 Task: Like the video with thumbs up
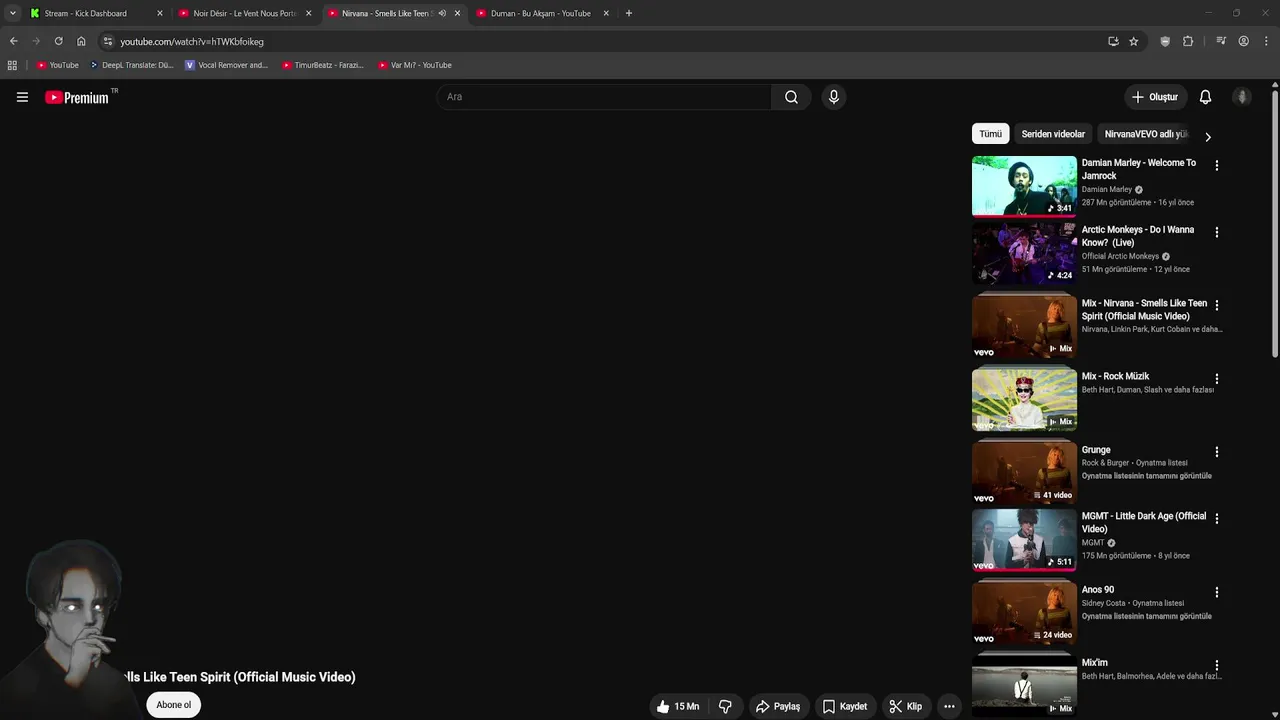click(677, 706)
